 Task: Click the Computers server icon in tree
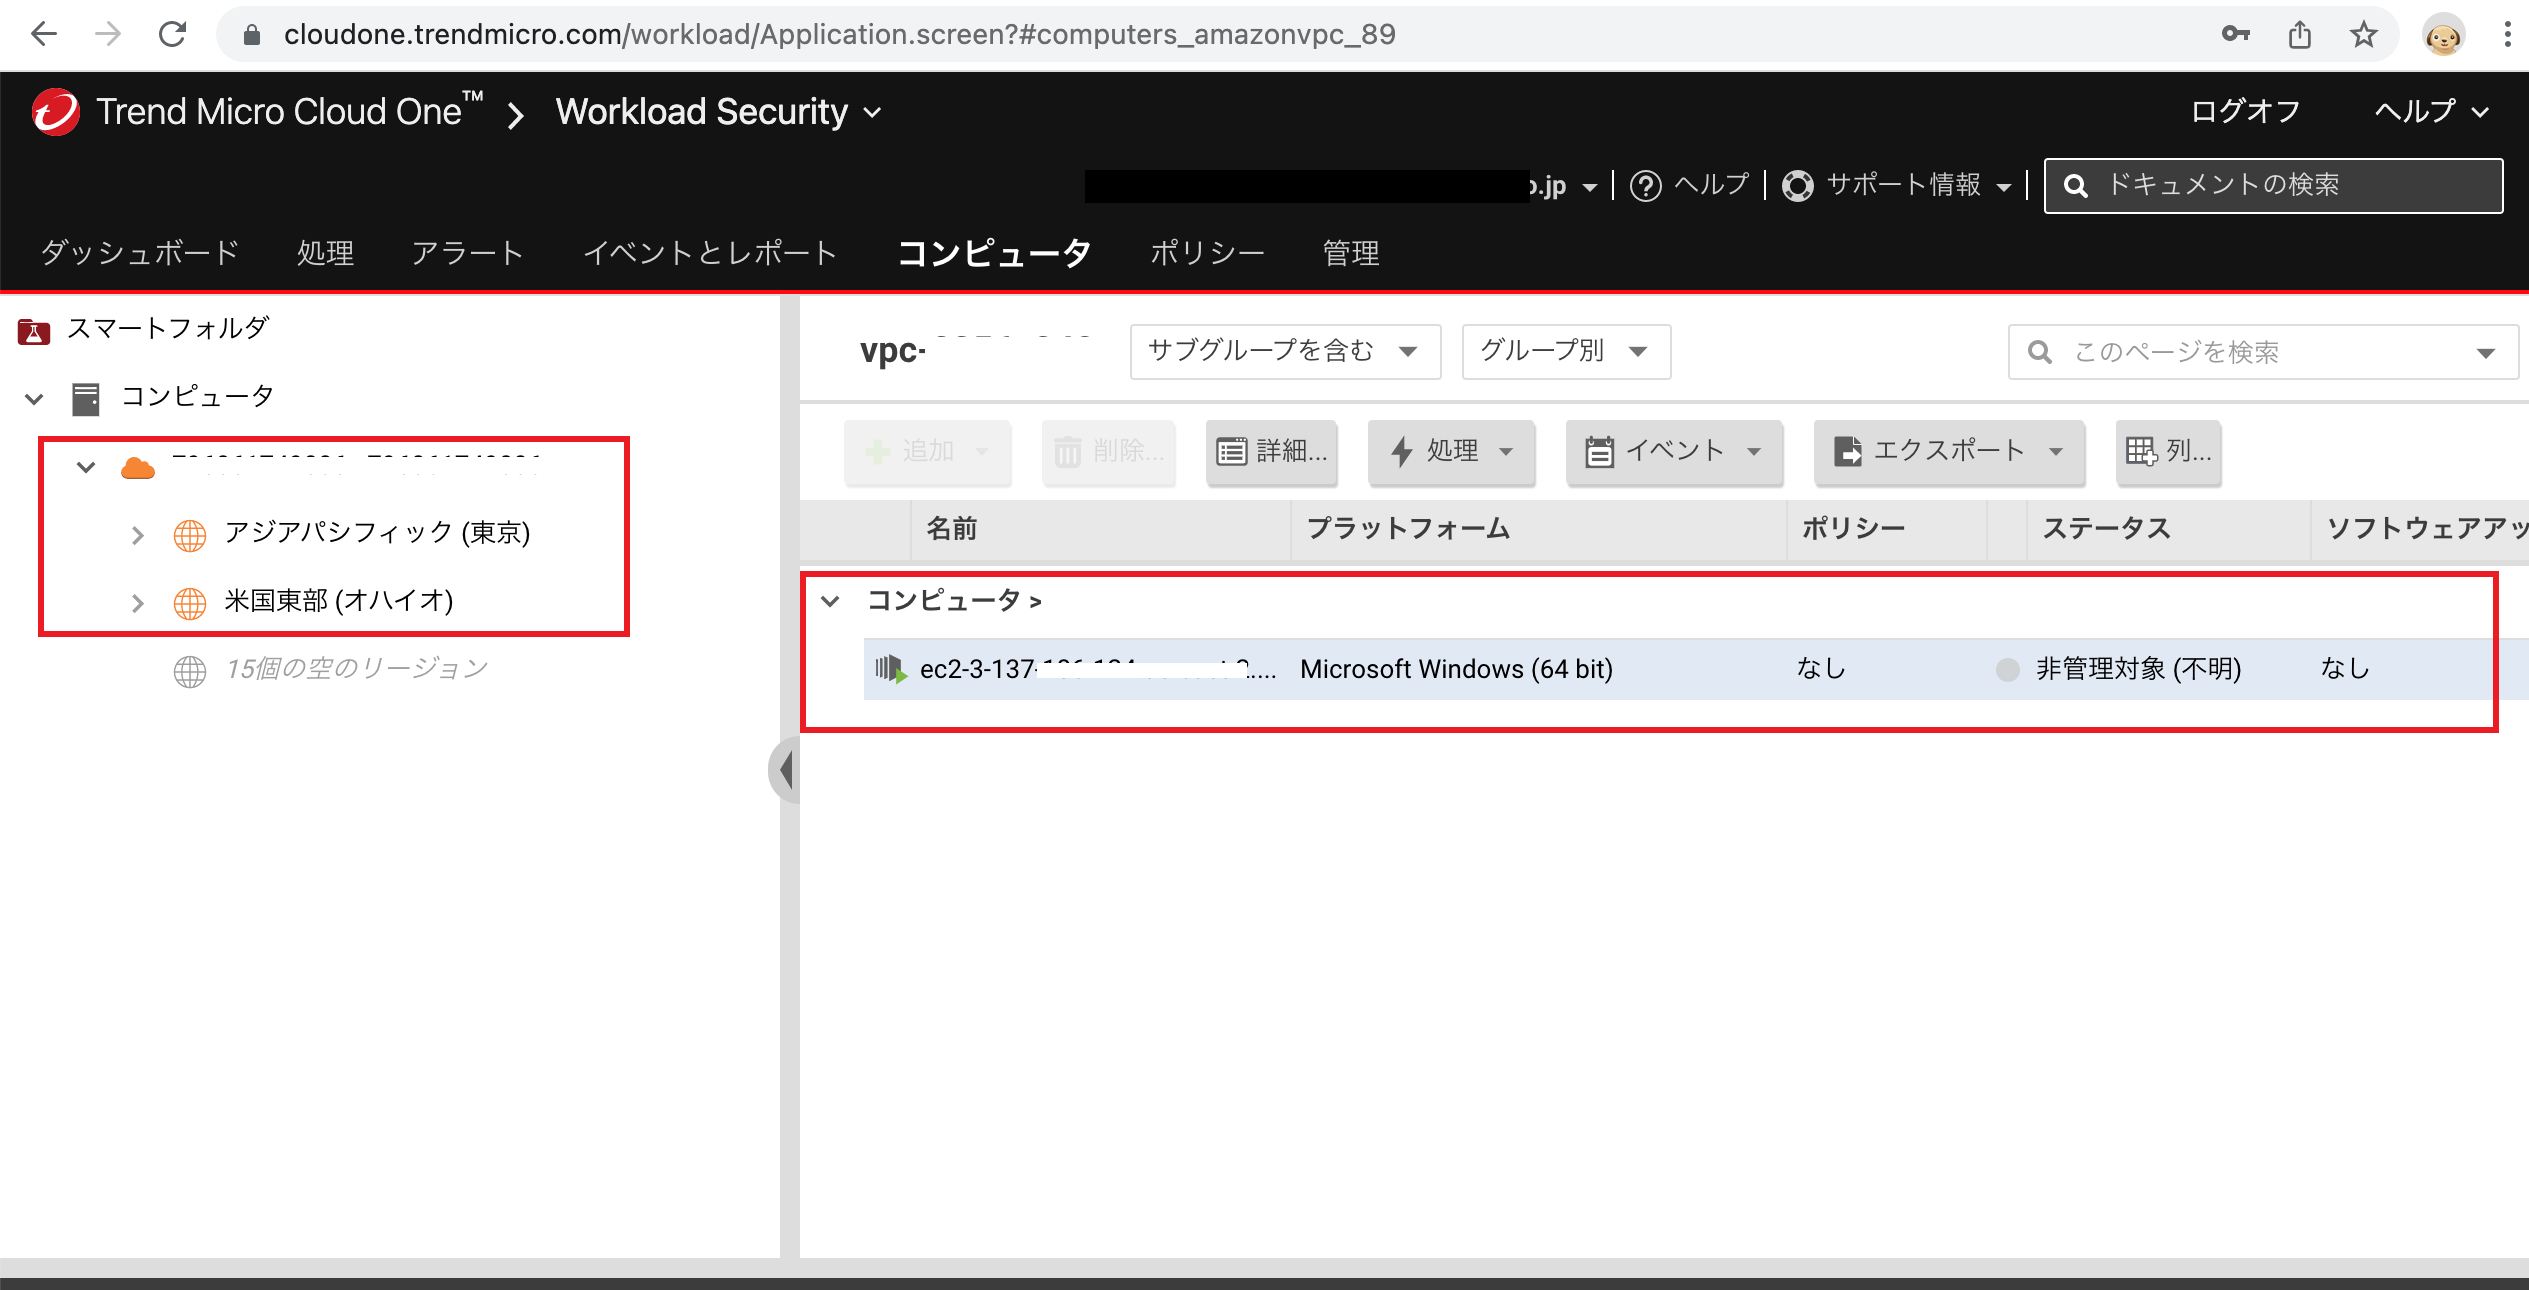tap(86, 399)
